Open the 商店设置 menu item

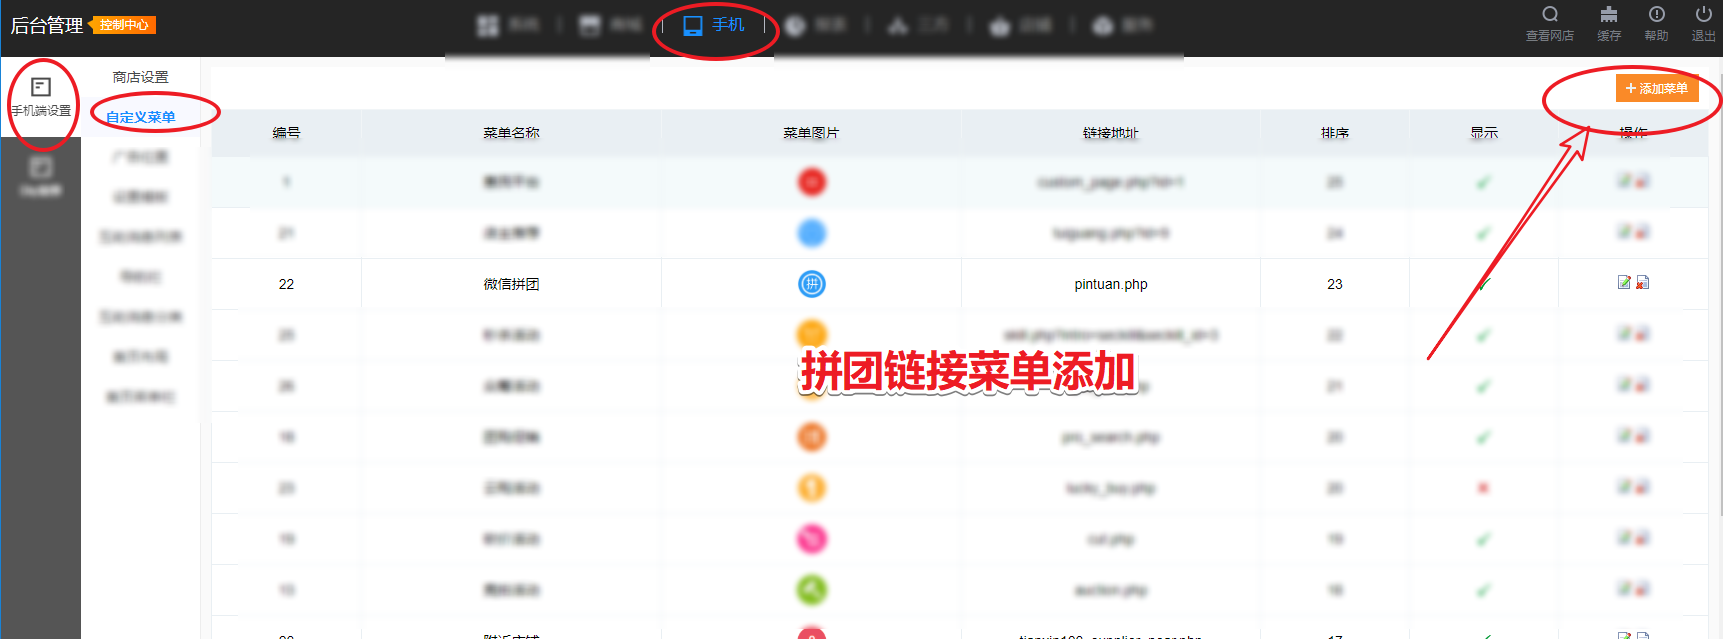click(x=141, y=77)
